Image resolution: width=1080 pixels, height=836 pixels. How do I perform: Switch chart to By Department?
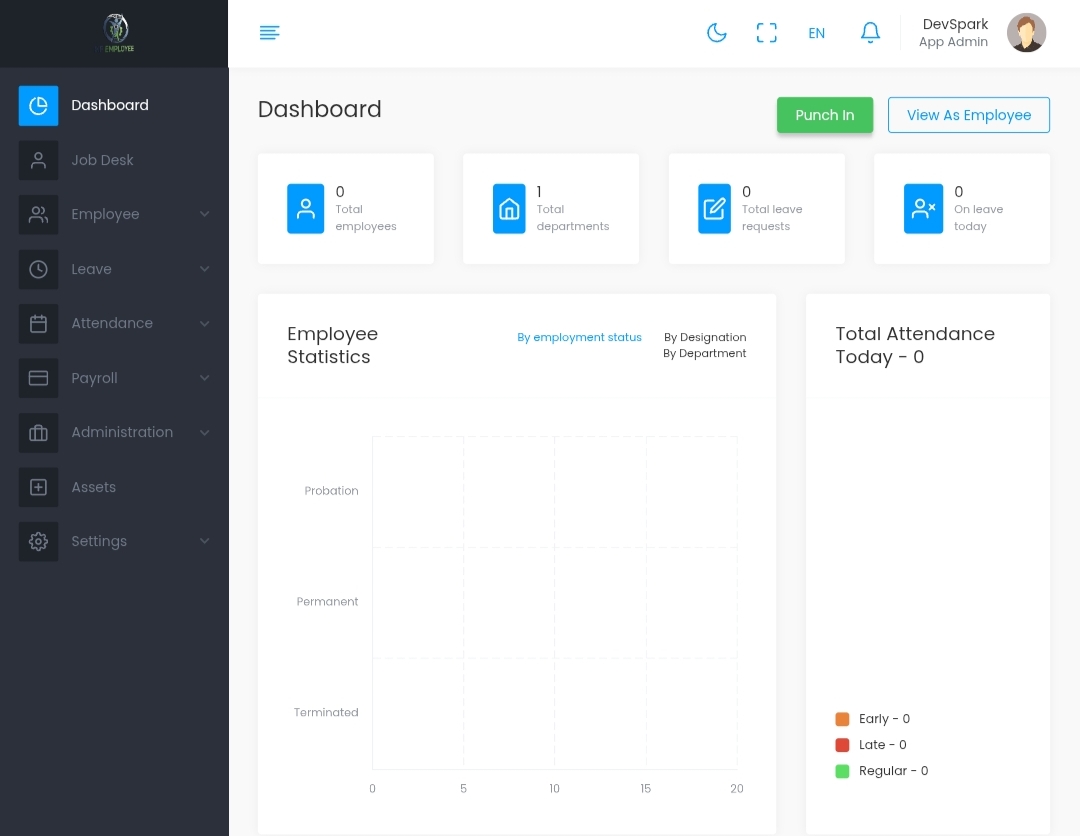704,353
